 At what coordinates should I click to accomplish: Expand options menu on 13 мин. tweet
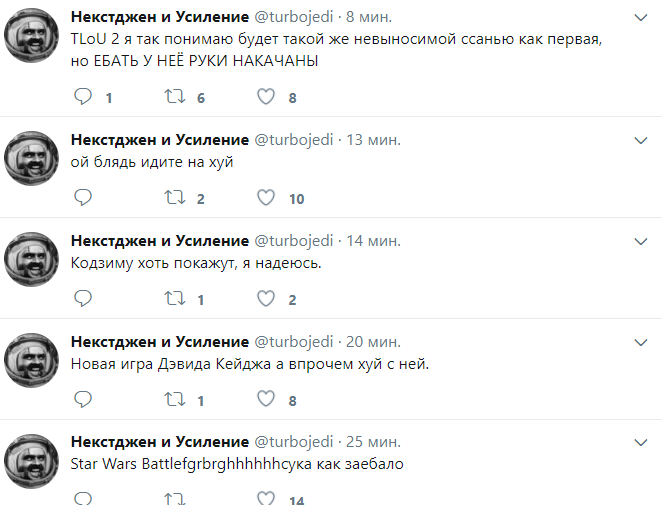[642, 140]
